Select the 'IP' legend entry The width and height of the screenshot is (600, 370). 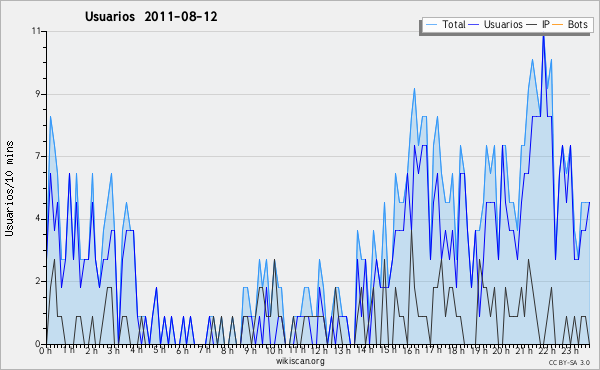pos(546,24)
